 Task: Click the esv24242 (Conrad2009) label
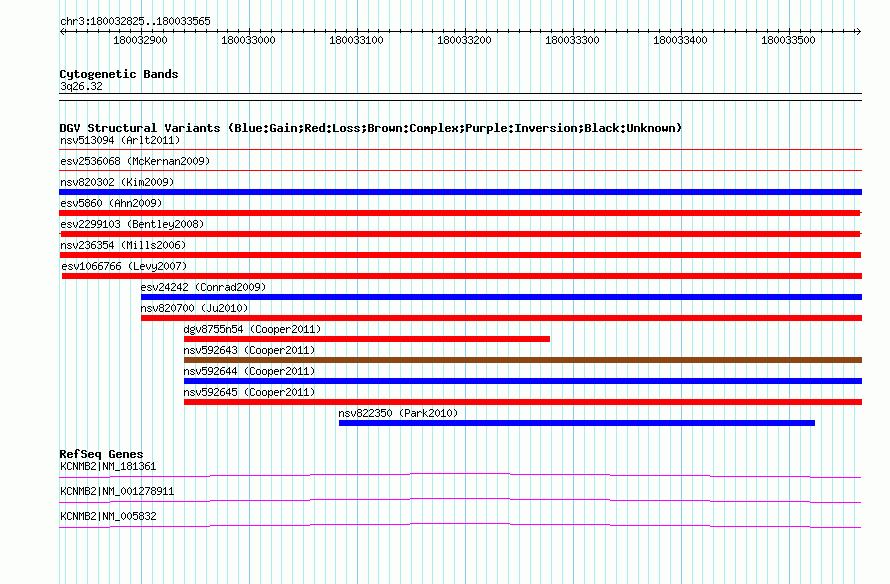tap(203, 287)
